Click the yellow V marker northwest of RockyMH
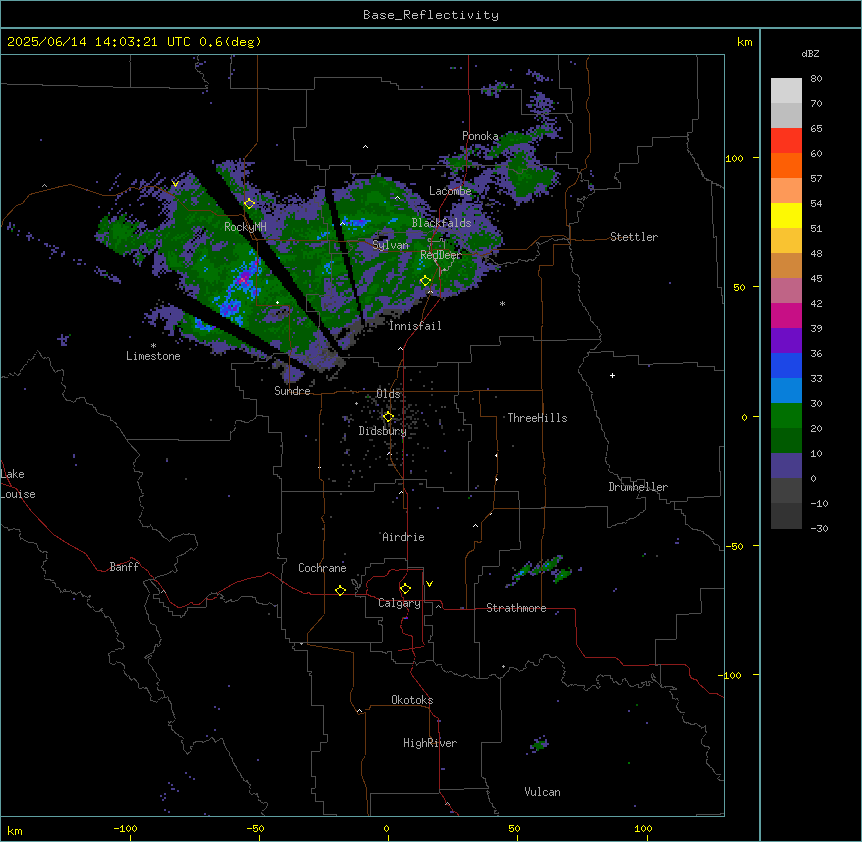Viewport: 862px width, 842px height. click(175, 184)
